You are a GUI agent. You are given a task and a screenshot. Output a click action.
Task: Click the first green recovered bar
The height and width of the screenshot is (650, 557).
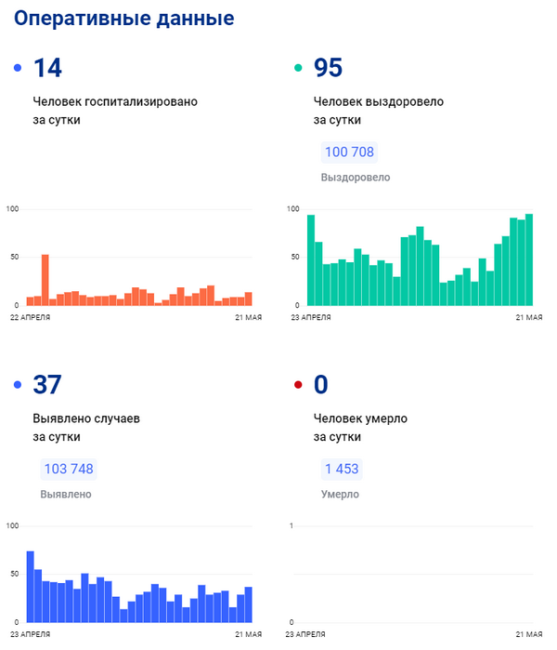(311, 260)
